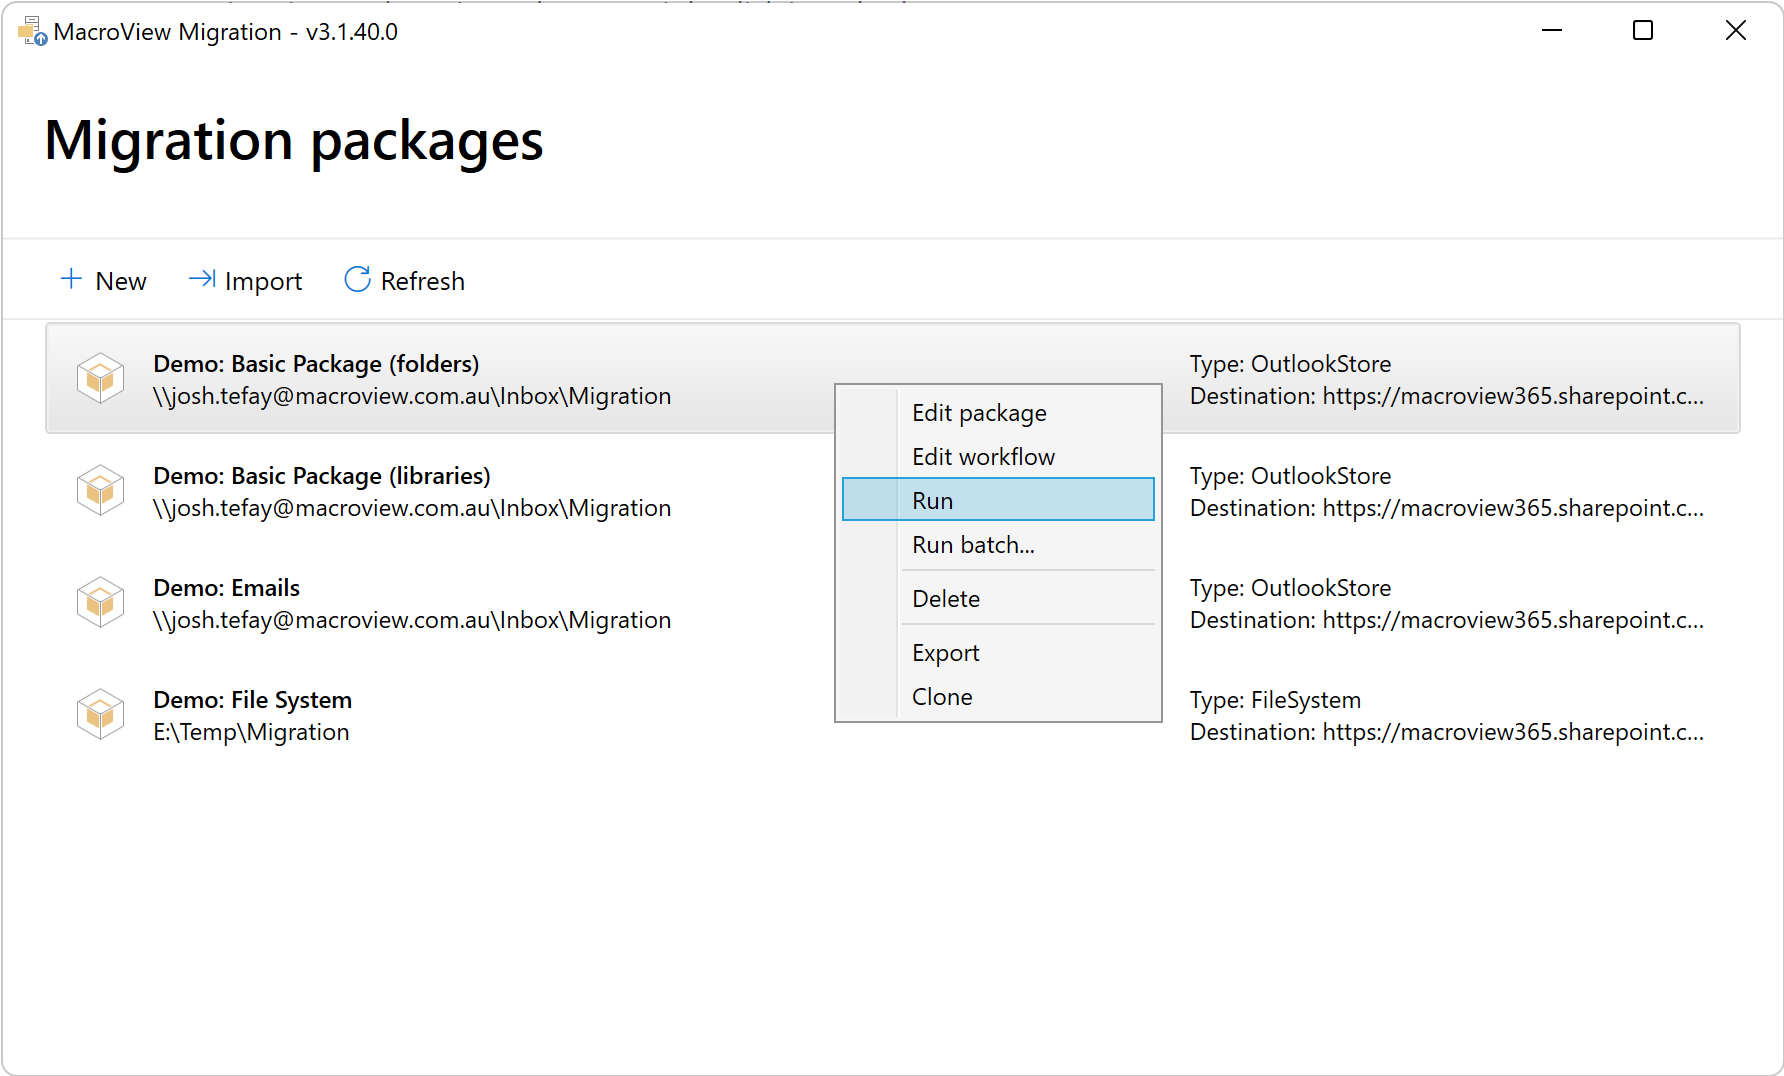
Task: Click the package icon for Demo: Basic Package (folders)
Action: [x=101, y=378]
